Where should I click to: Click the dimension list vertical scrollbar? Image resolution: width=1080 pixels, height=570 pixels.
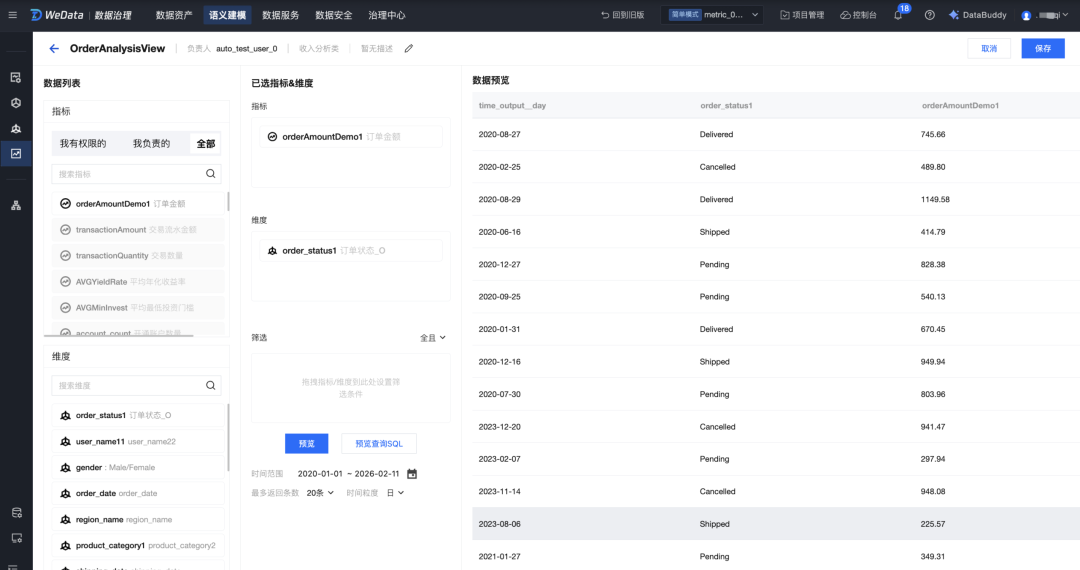tap(228, 437)
